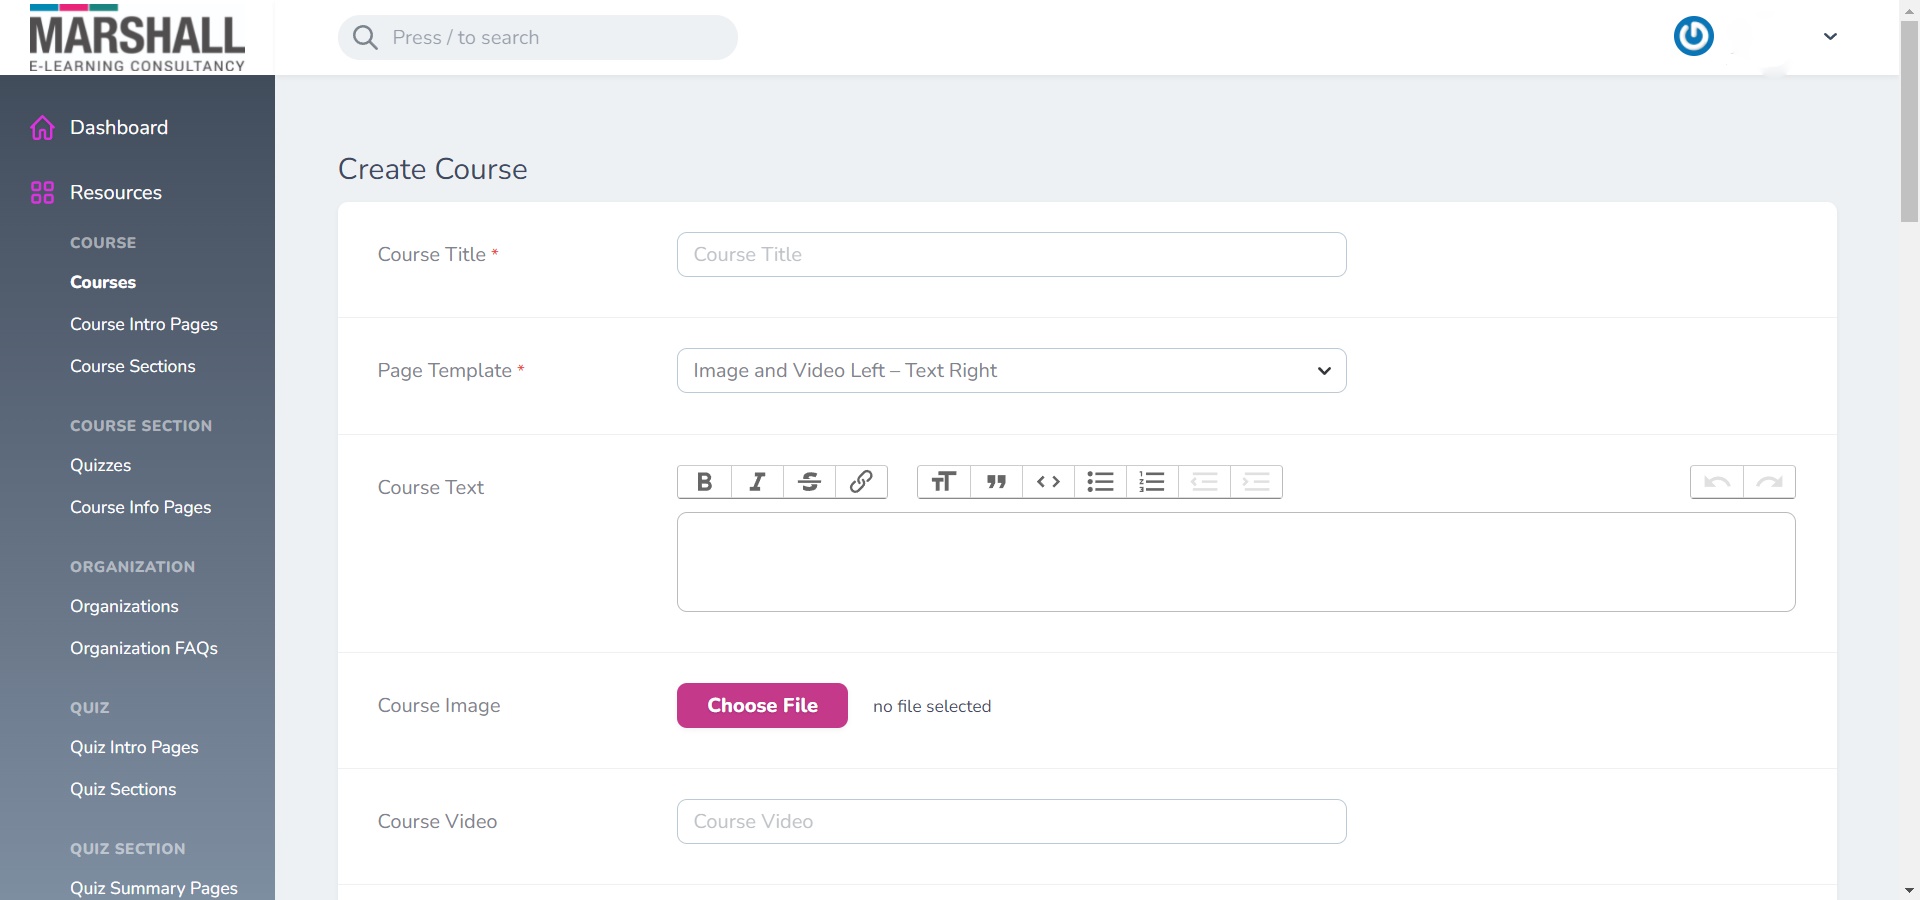
Task: Create a bulleted list in the editor
Action: coord(1100,482)
